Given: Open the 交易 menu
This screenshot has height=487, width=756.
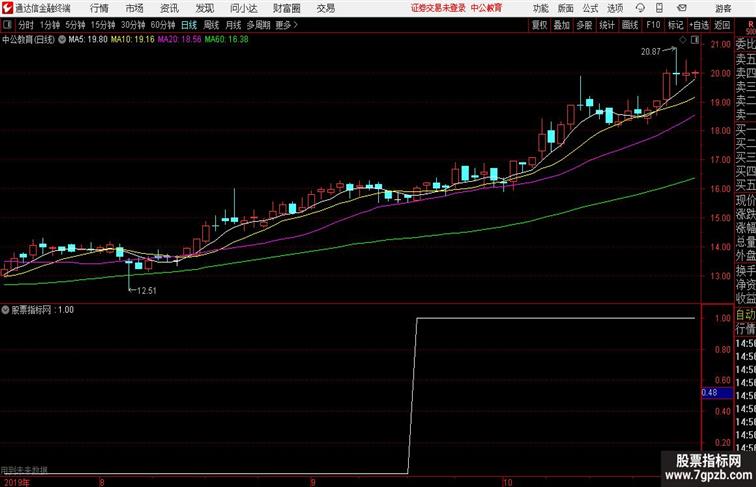Looking at the screenshot, I should [x=325, y=8].
